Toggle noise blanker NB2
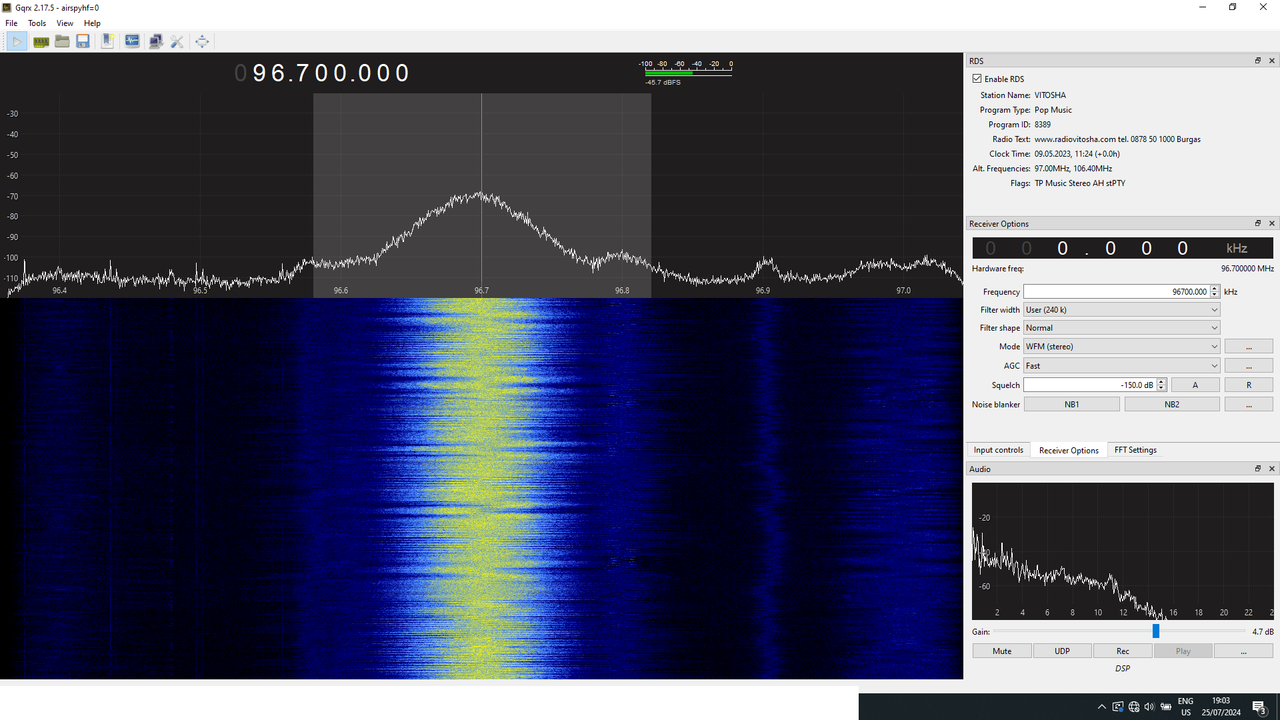 1172,404
